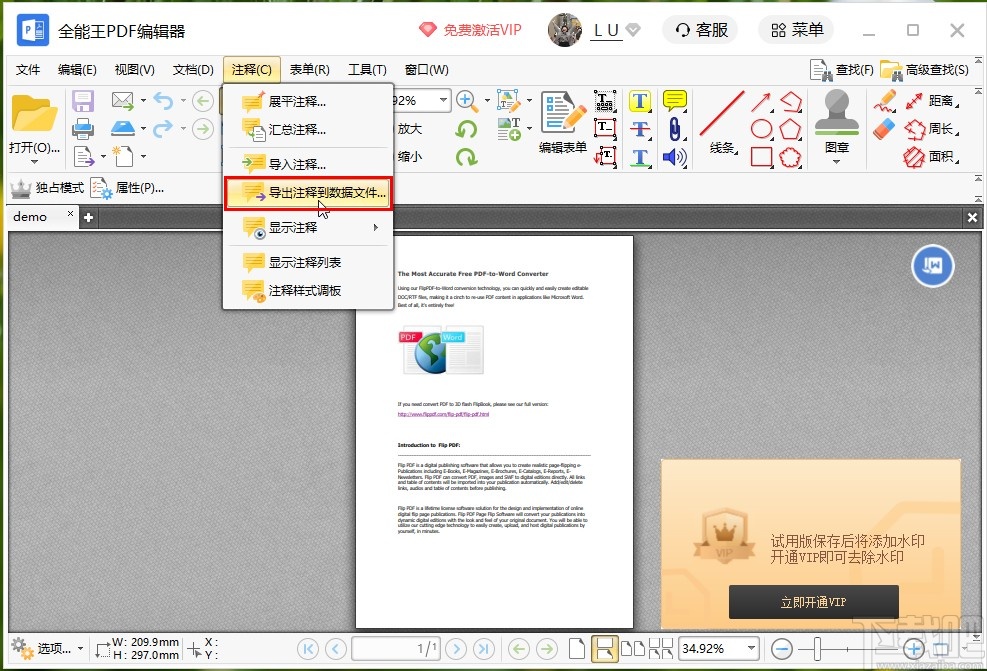
Task: Open zoom percentage dropdown in status bar
Action: click(x=751, y=648)
